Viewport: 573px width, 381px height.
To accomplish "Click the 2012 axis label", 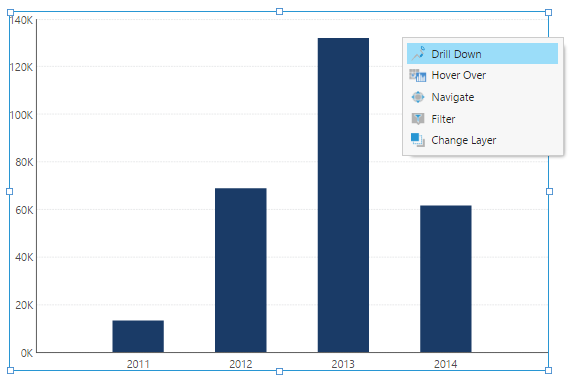I will click(x=241, y=364).
